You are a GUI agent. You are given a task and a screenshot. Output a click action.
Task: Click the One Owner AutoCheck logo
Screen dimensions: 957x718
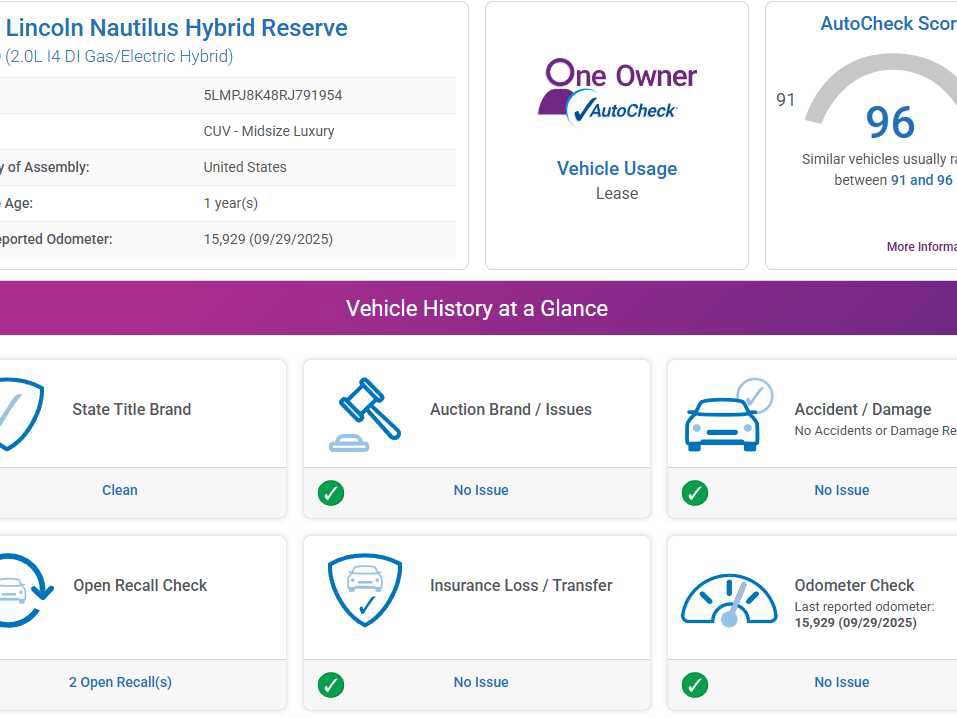pos(616,92)
